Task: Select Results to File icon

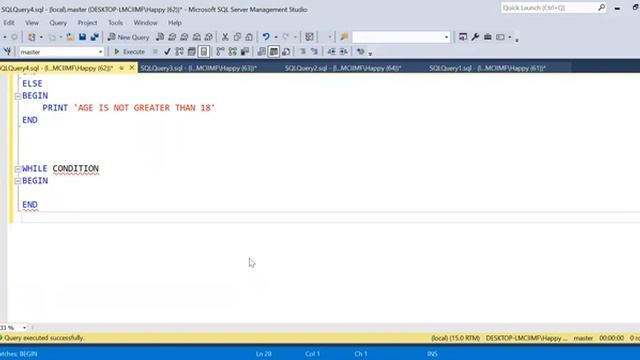Action: 286,52
